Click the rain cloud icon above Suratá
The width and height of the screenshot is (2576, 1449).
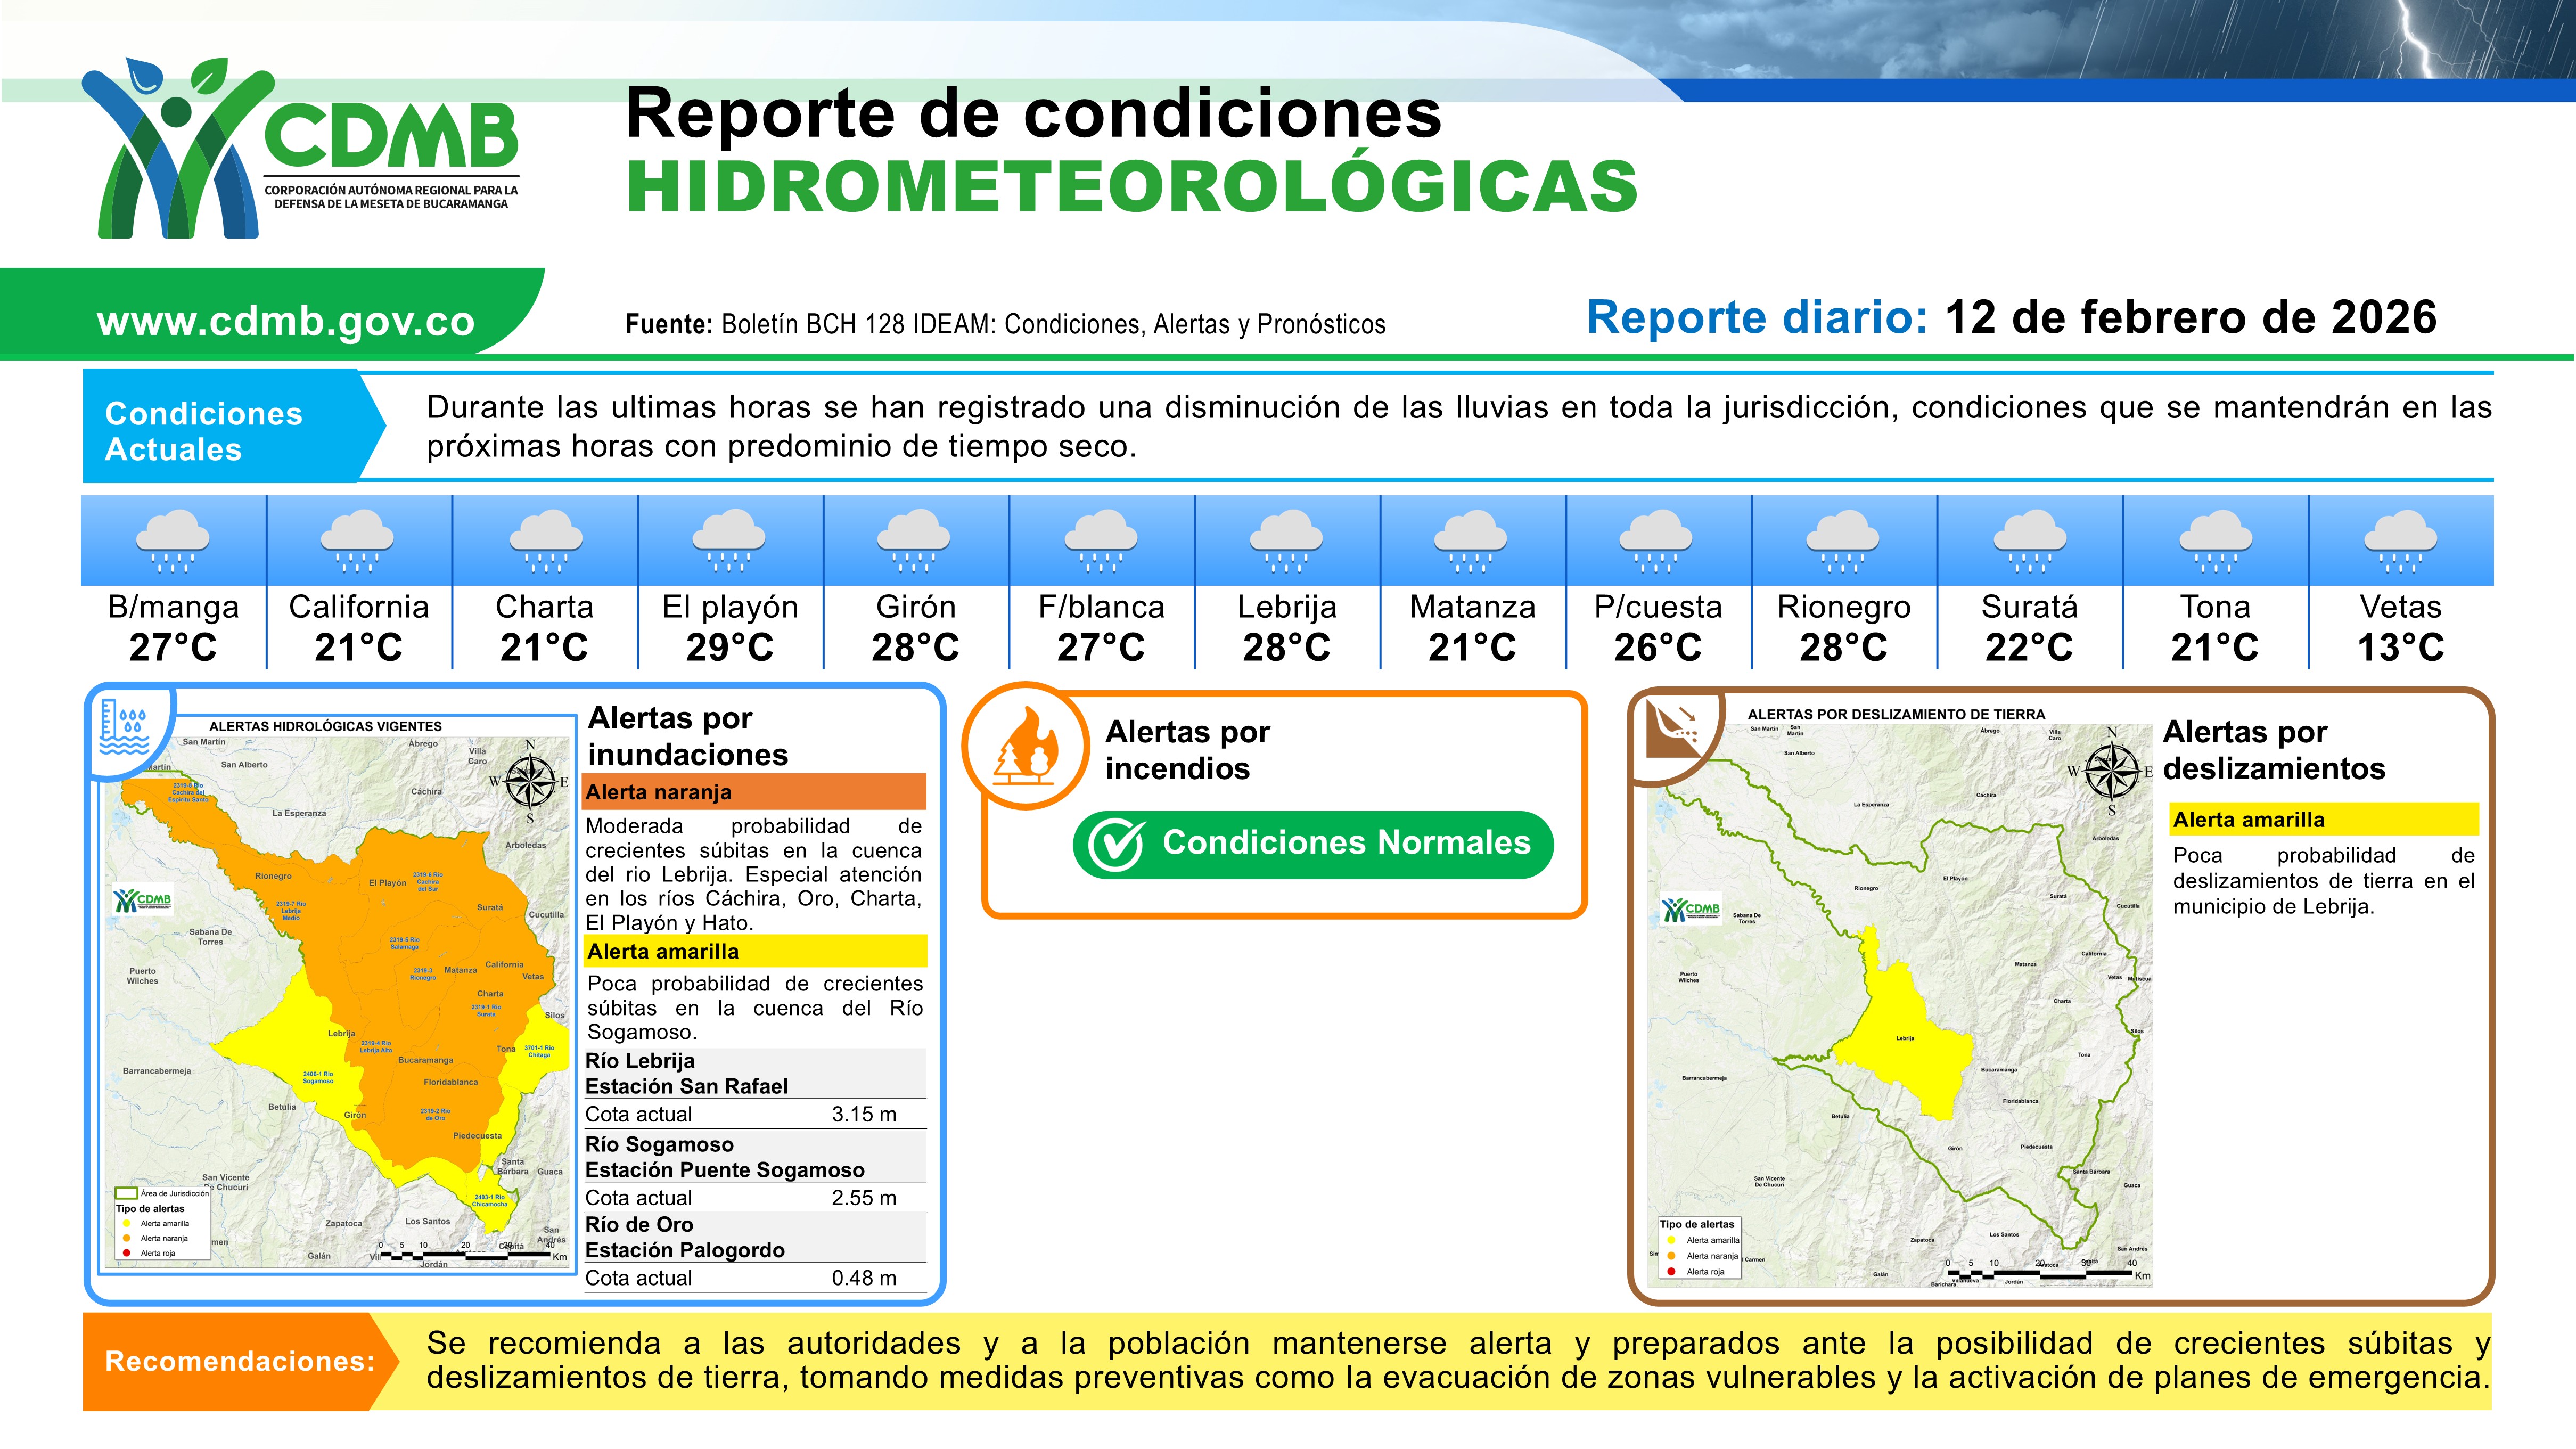tap(2029, 540)
